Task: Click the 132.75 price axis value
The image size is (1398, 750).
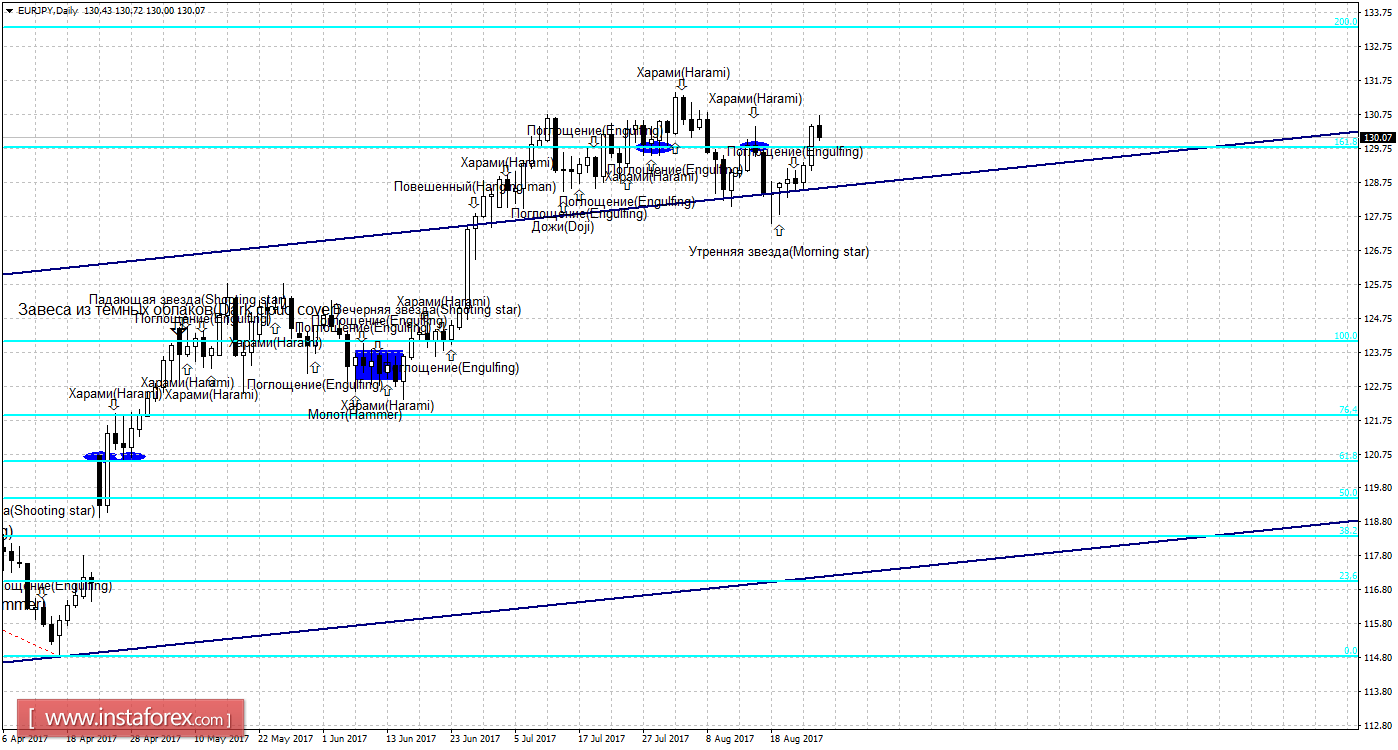Action: (x=1378, y=47)
